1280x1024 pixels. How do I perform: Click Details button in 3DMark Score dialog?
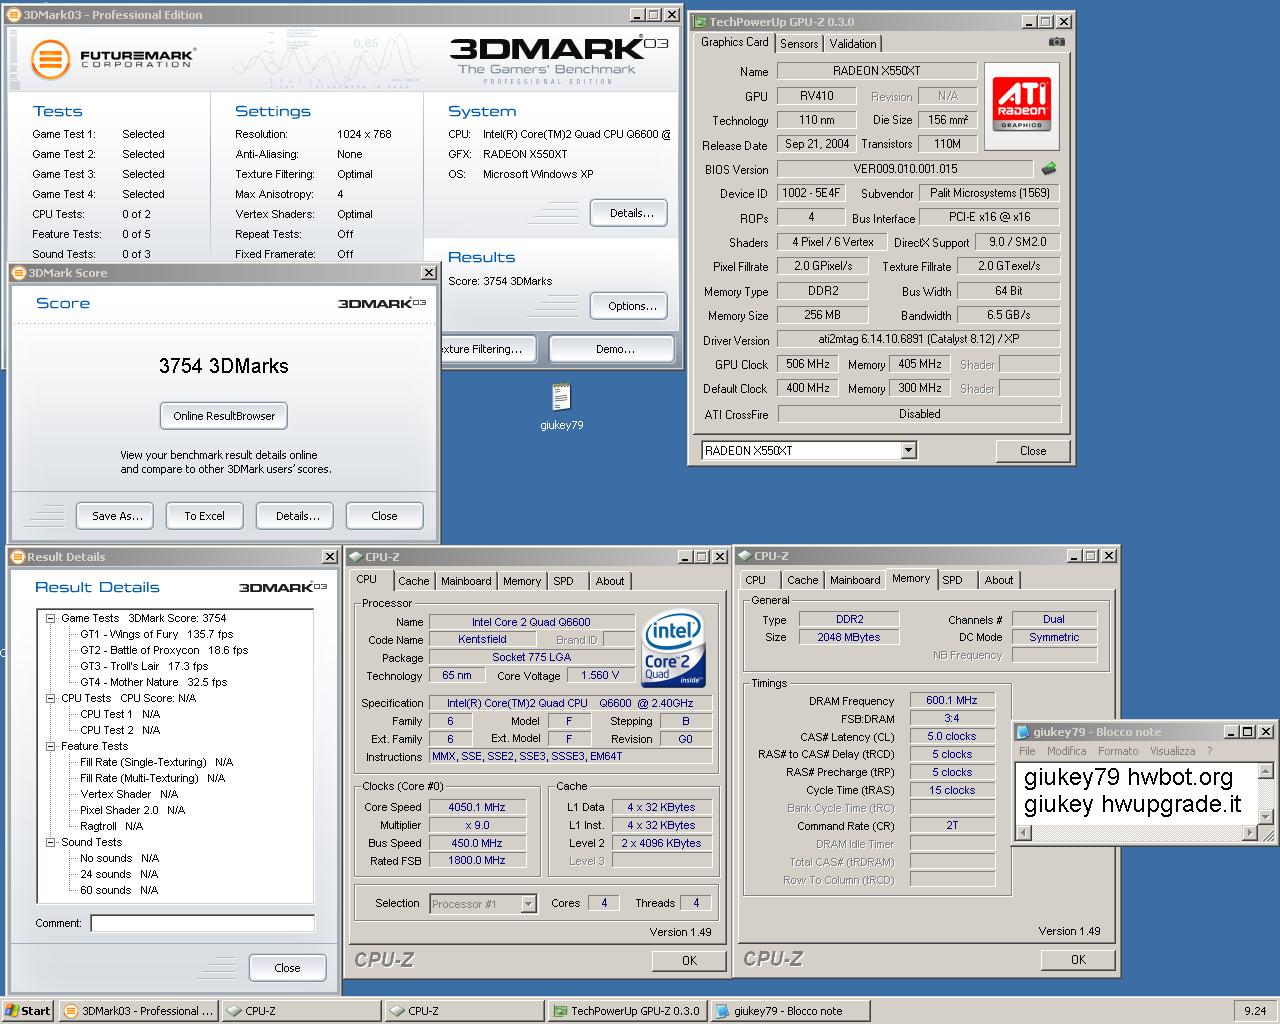[x=296, y=516]
